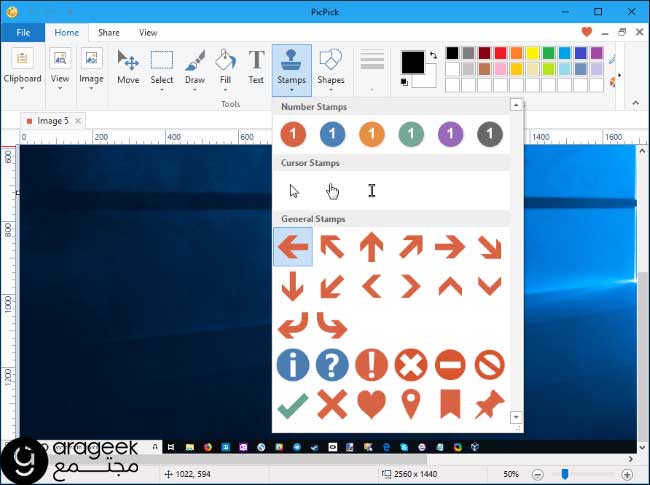The width and height of the screenshot is (650, 485).
Task: Select the map location pin stamp
Action: point(411,405)
